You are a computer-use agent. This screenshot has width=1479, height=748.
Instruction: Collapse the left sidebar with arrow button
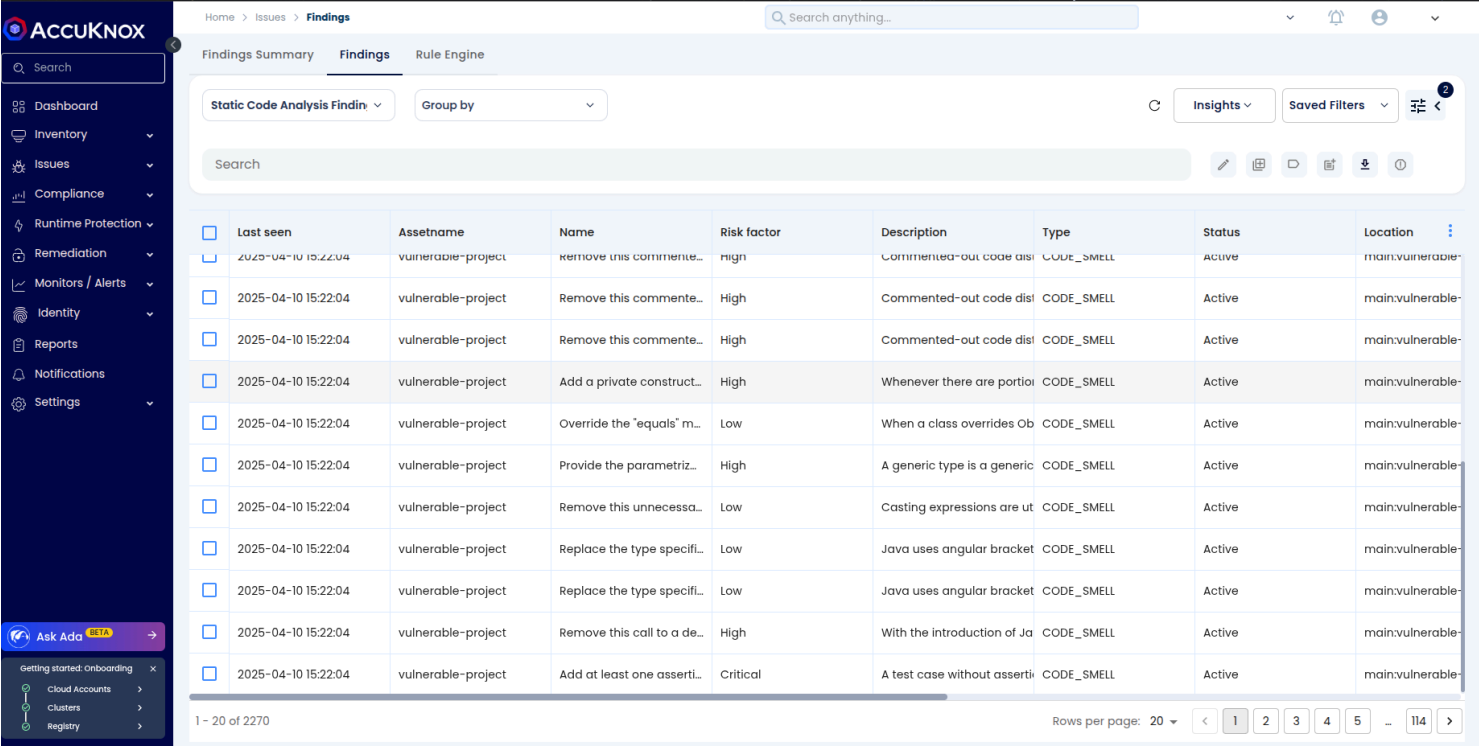point(173,45)
